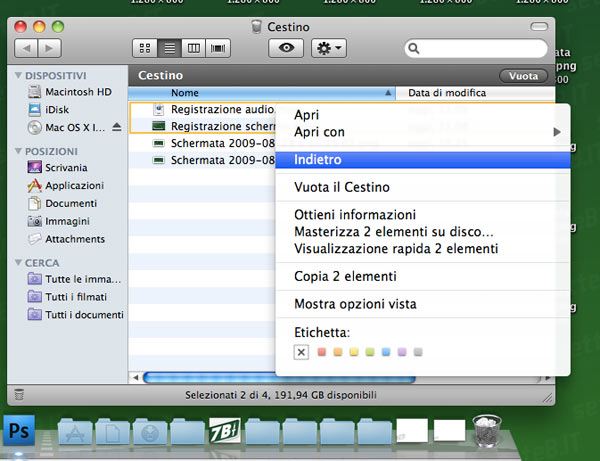Choose Indietro to restore items

pyautogui.click(x=423, y=160)
